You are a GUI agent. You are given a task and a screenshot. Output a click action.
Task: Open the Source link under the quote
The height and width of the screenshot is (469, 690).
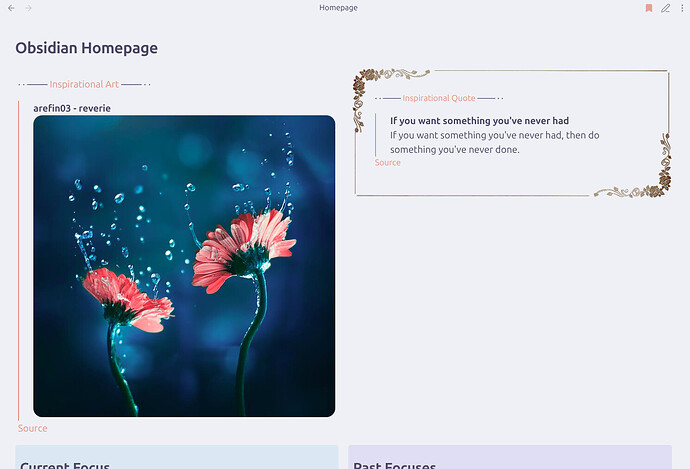tap(388, 162)
